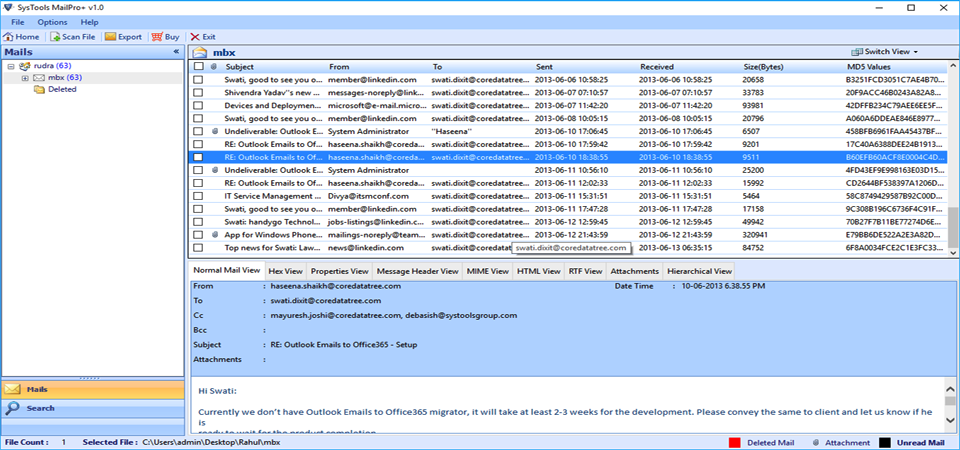Image resolution: width=960 pixels, height=450 pixels.
Task: Select the Normal Mail View tab
Action: click(227, 270)
